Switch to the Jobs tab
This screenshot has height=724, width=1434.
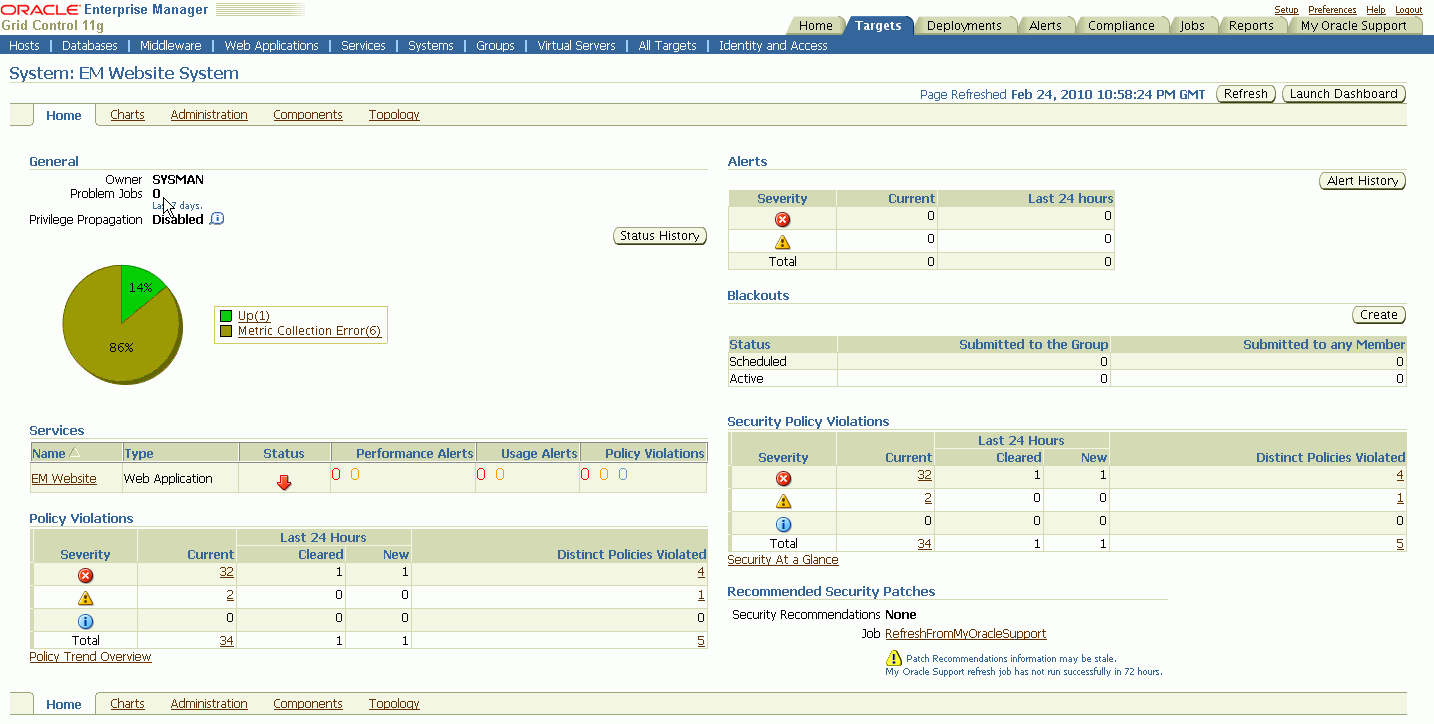tap(1192, 26)
